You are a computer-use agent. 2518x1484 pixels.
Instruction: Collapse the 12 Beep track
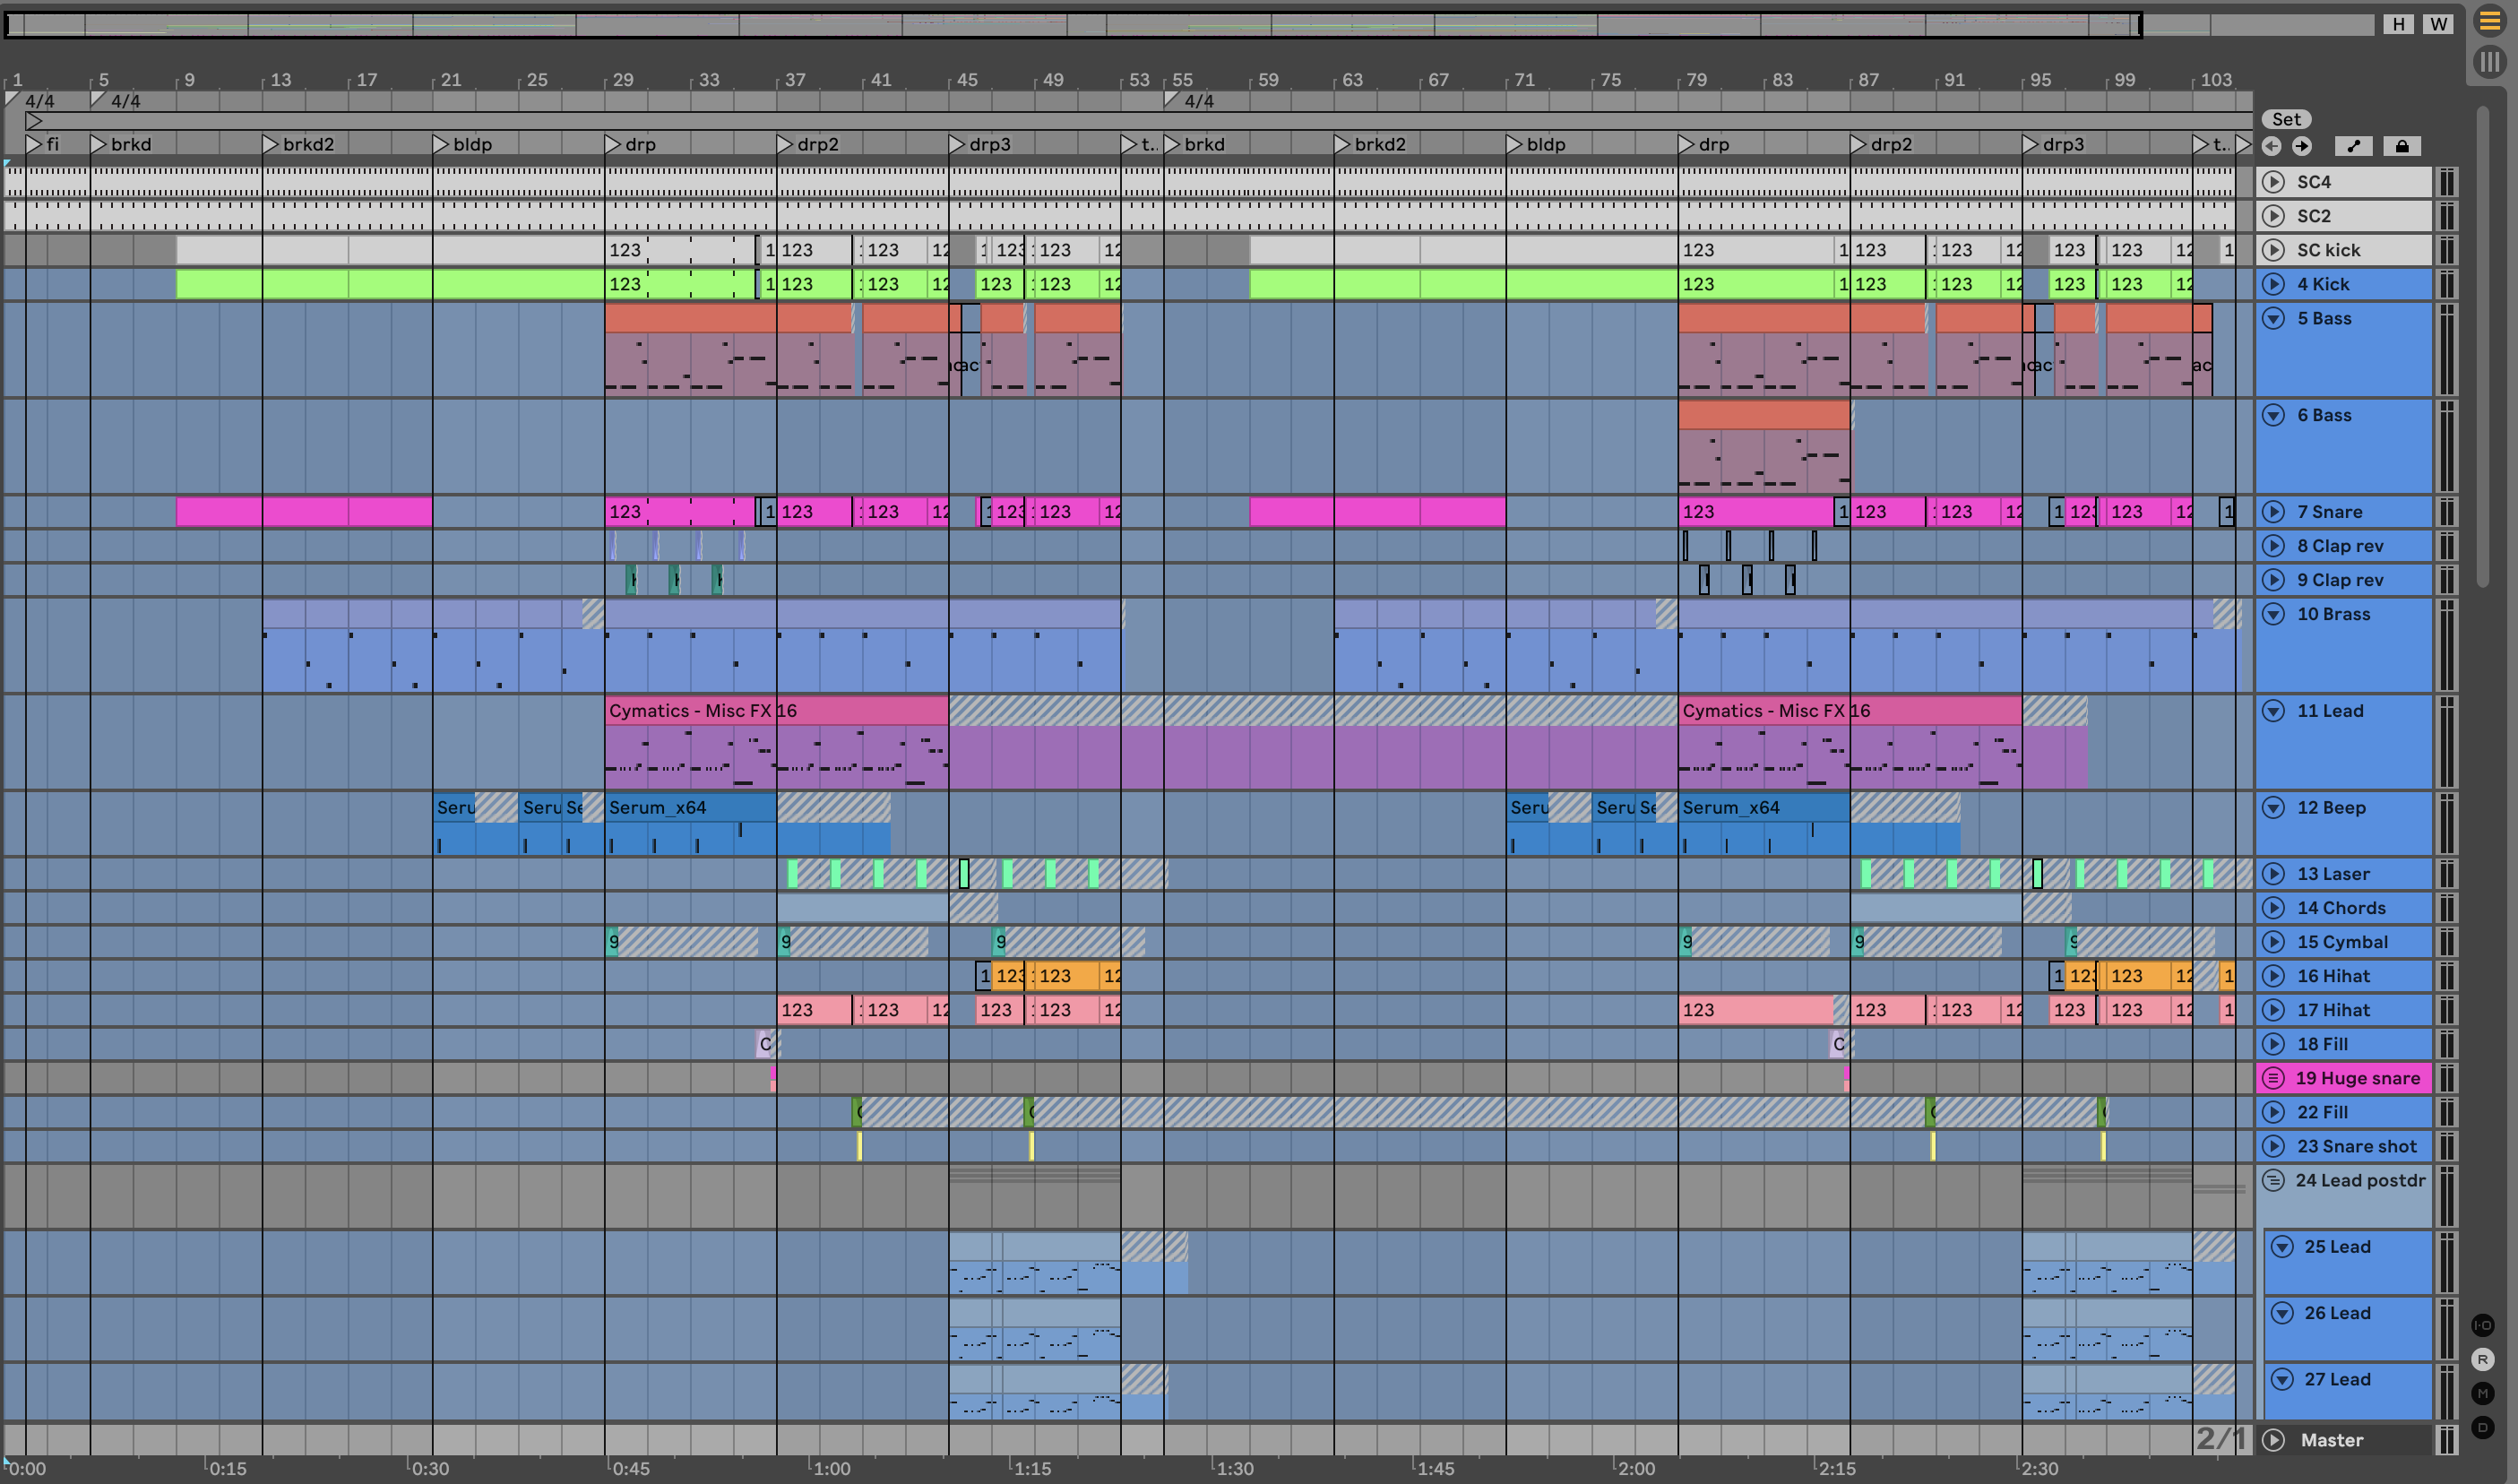click(2273, 808)
